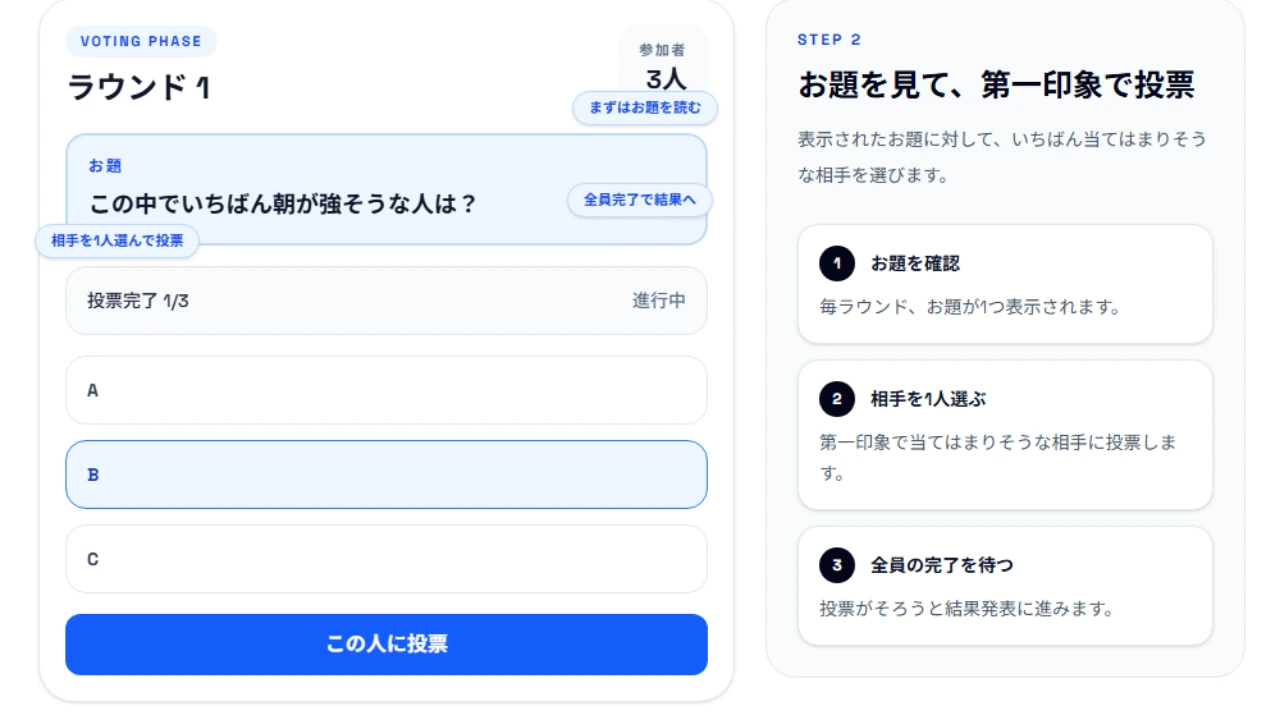Image resolution: width=1280 pixels, height=720 pixels.
Task: Click the 投票完了 1/3 progress row
Action: (x=386, y=301)
